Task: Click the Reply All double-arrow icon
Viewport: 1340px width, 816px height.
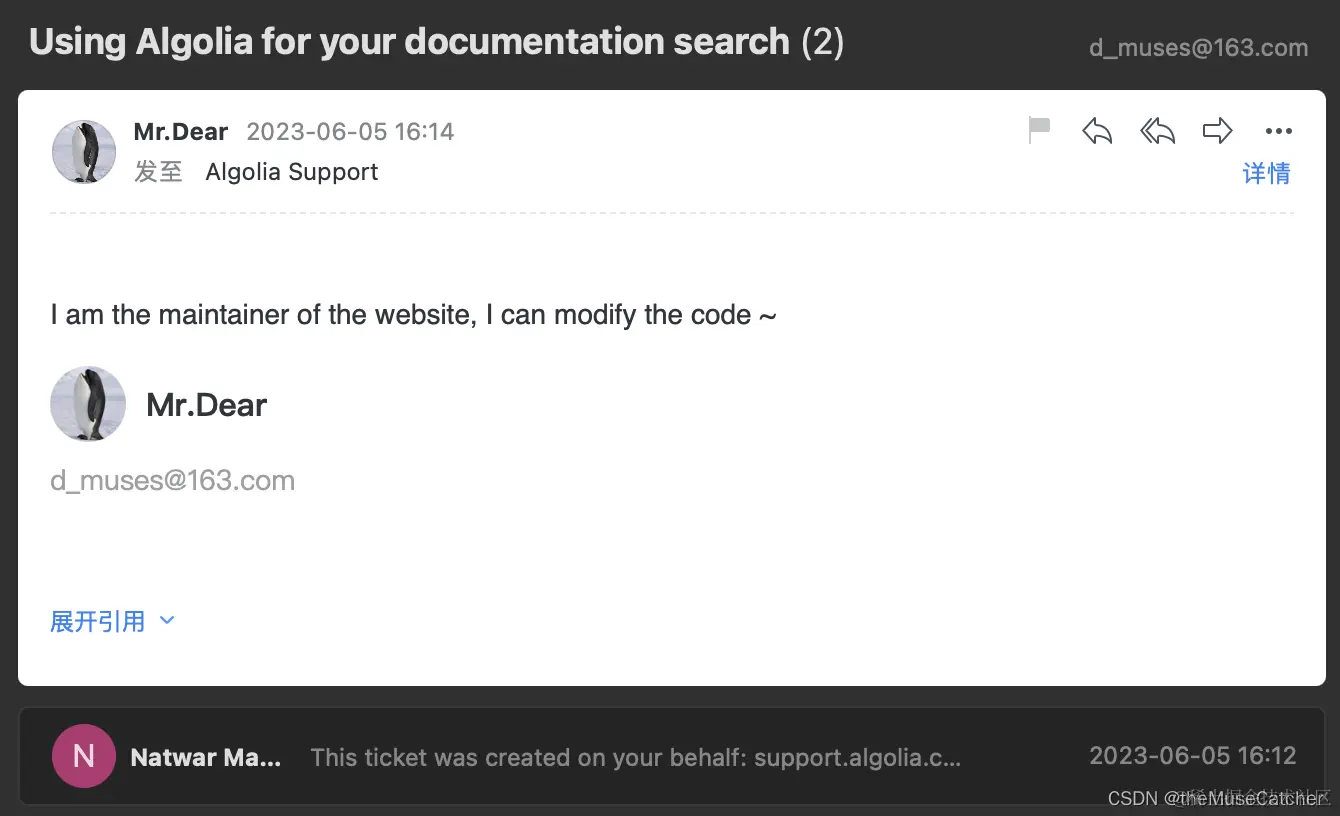Action: [x=1157, y=130]
